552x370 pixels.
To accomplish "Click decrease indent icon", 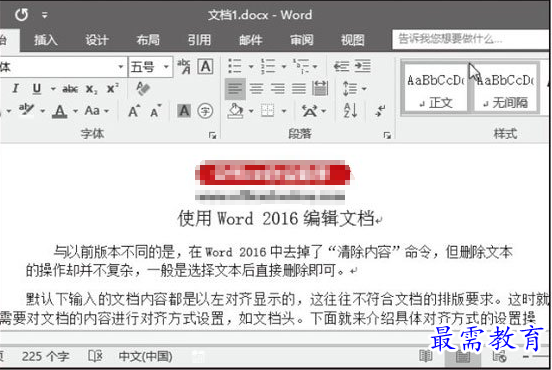I will [x=341, y=66].
